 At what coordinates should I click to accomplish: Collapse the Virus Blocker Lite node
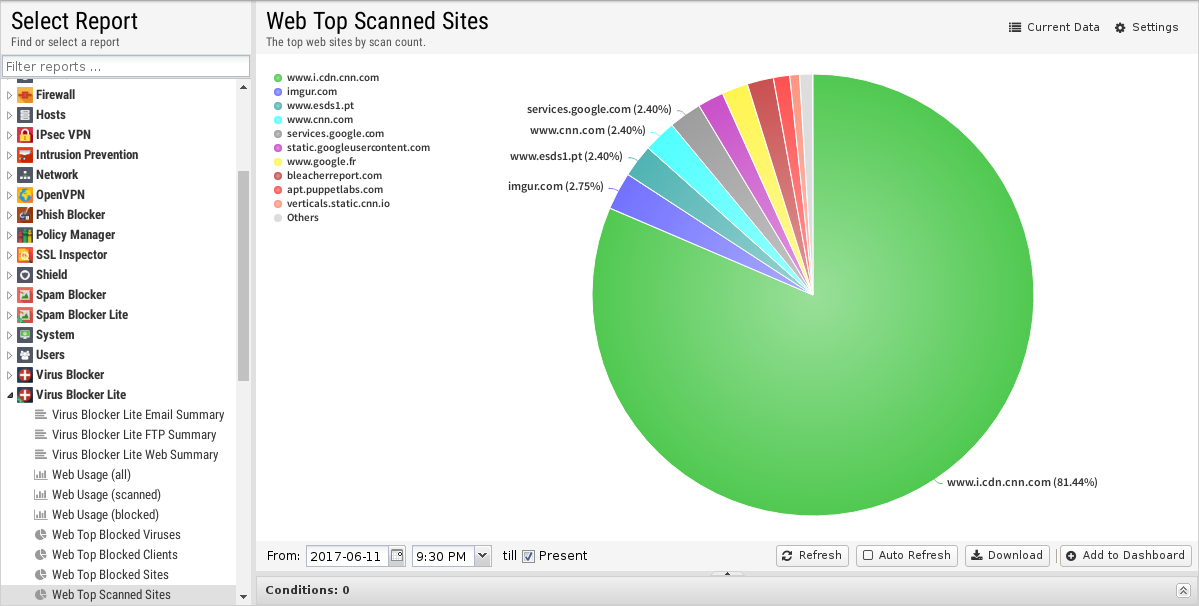9,395
